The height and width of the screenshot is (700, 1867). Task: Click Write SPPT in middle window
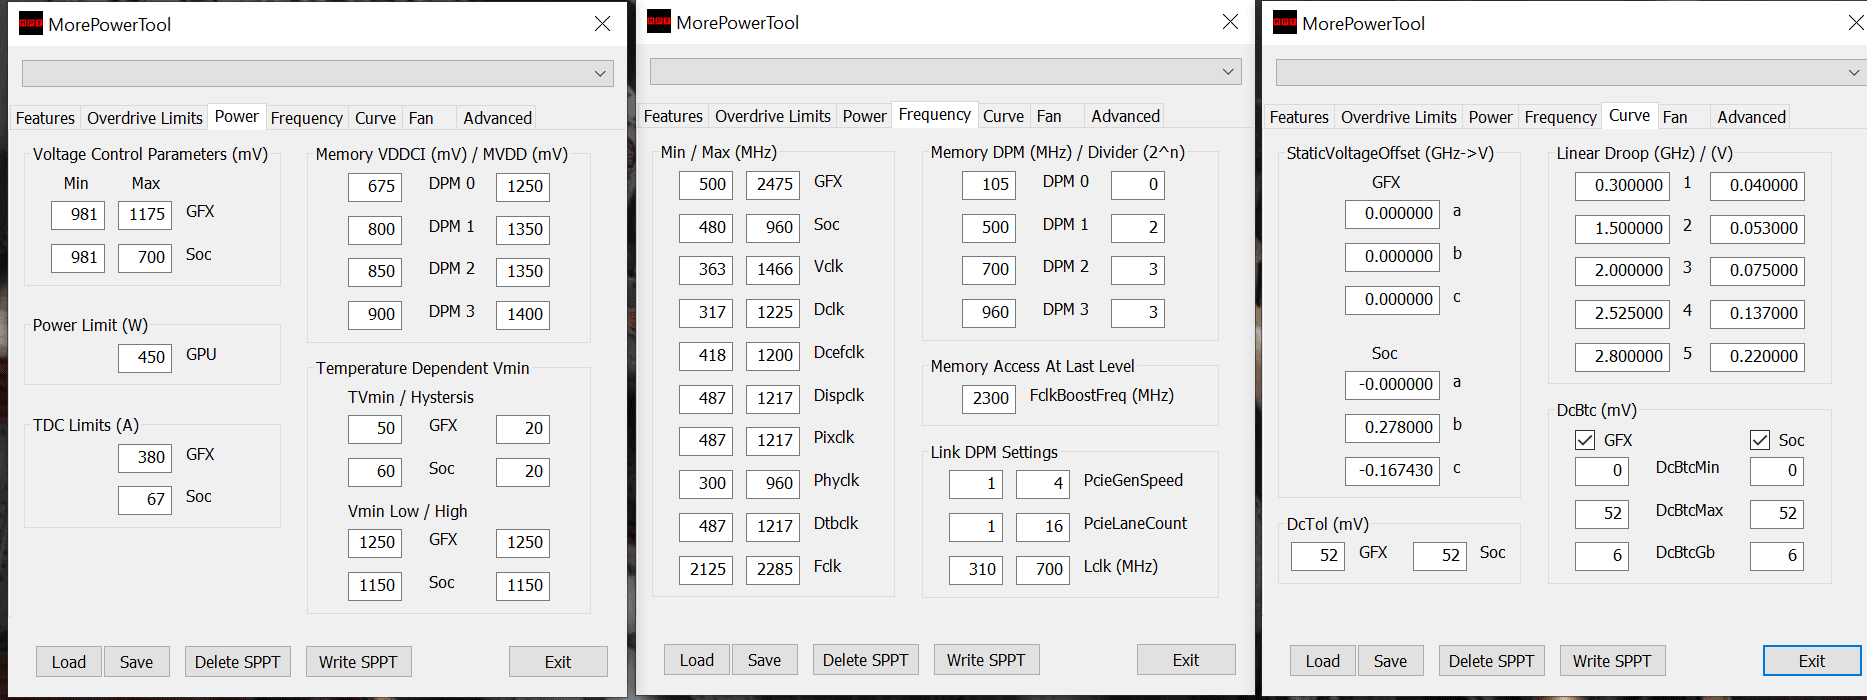point(986,660)
